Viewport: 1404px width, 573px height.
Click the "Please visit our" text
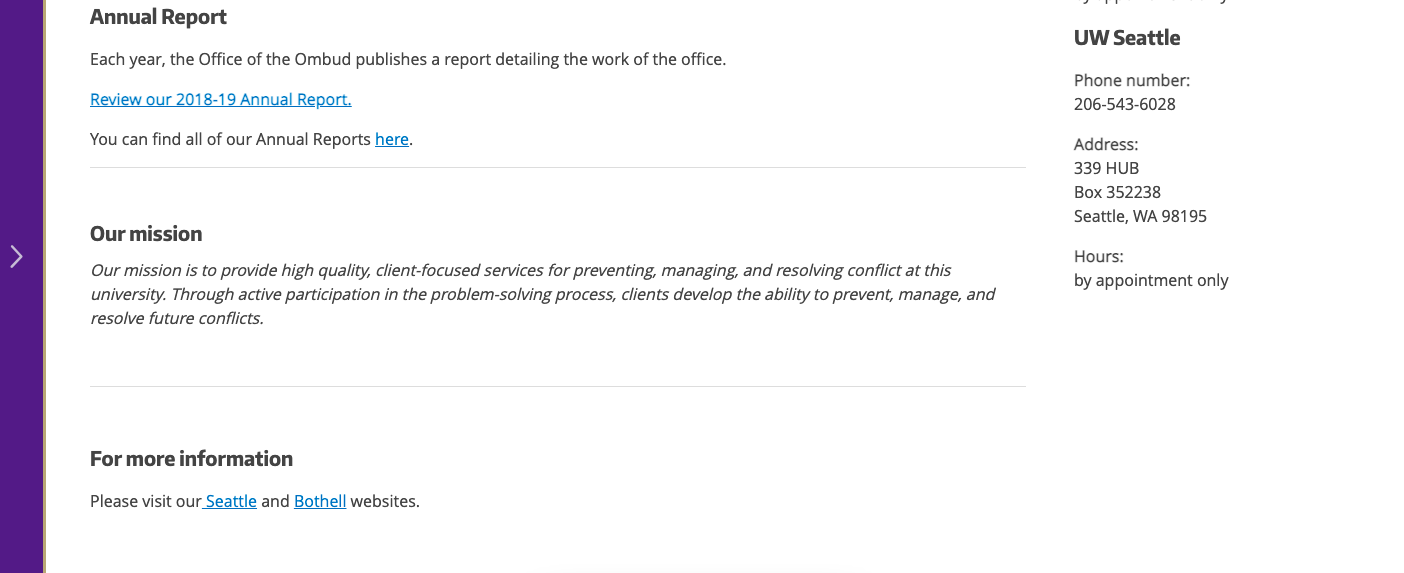coord(145,501)
